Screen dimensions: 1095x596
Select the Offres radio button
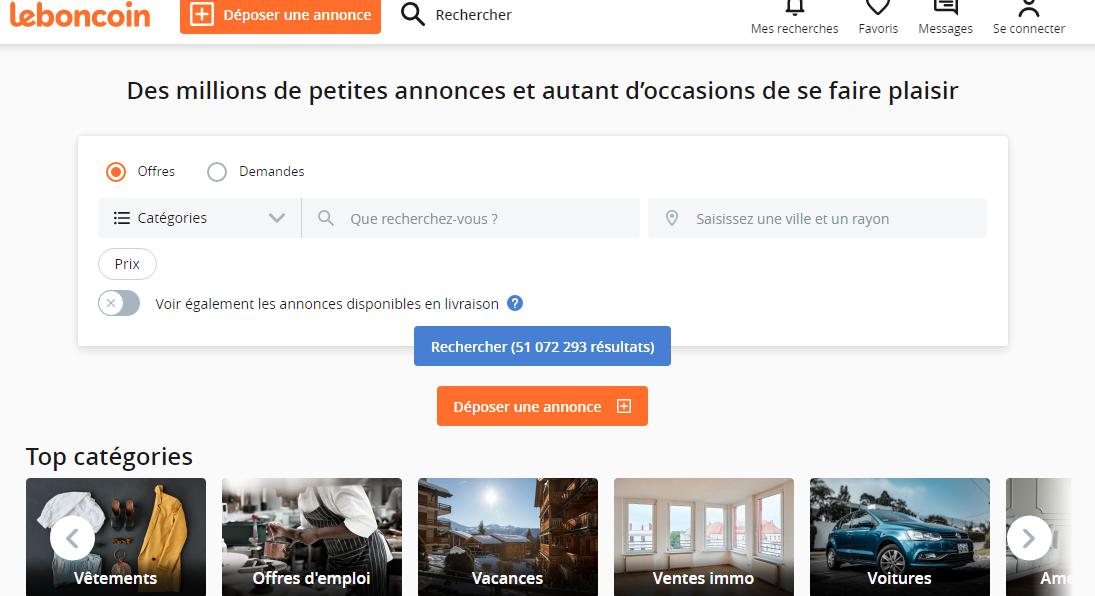click(x=116, y=172)
